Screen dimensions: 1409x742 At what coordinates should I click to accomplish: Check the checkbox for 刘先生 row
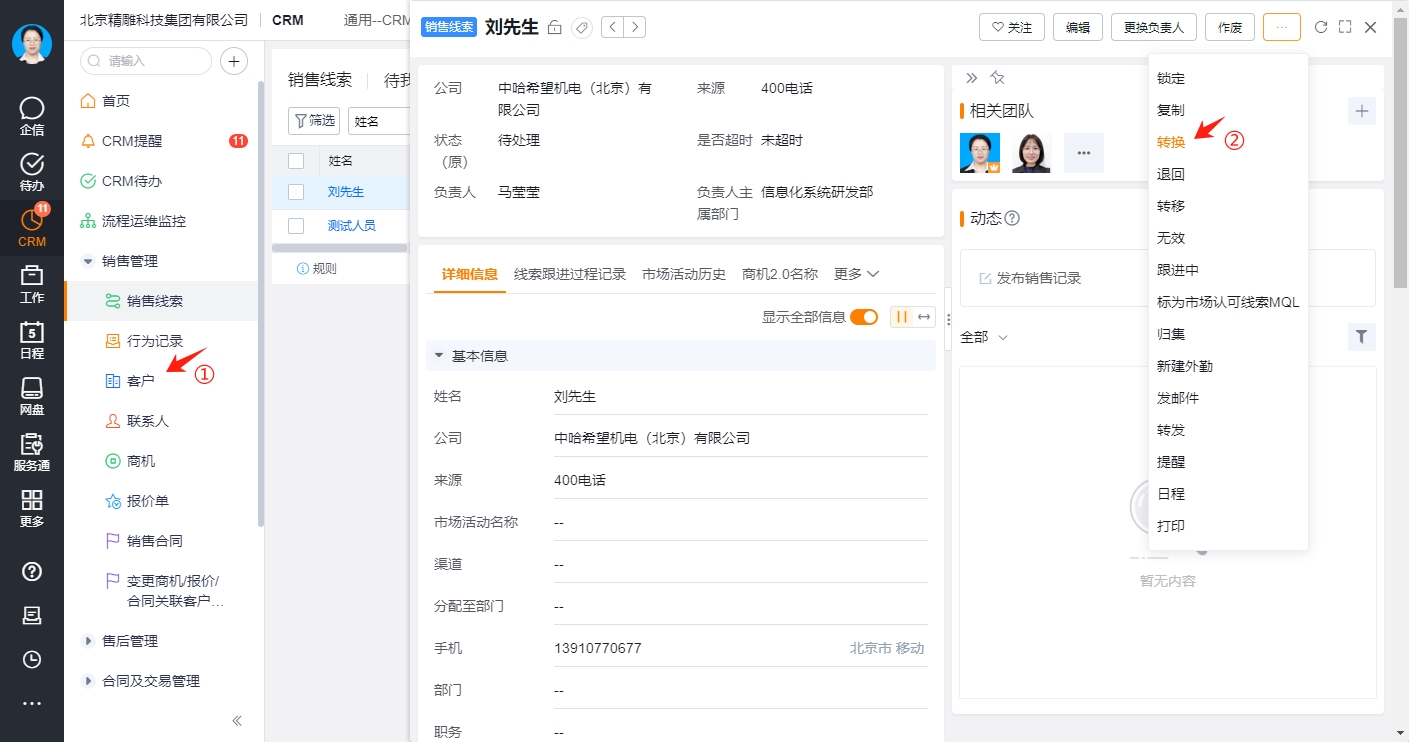(296, 192)
